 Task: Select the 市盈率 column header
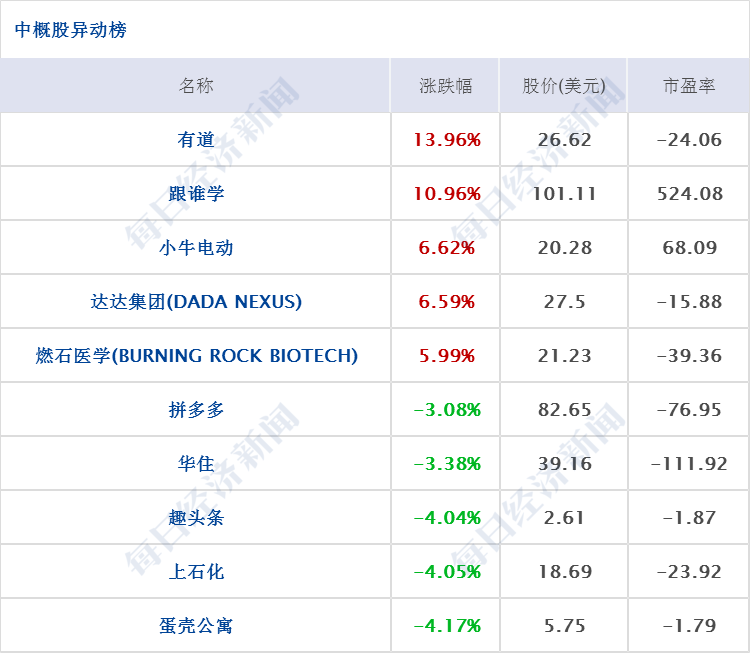[689, 86]
